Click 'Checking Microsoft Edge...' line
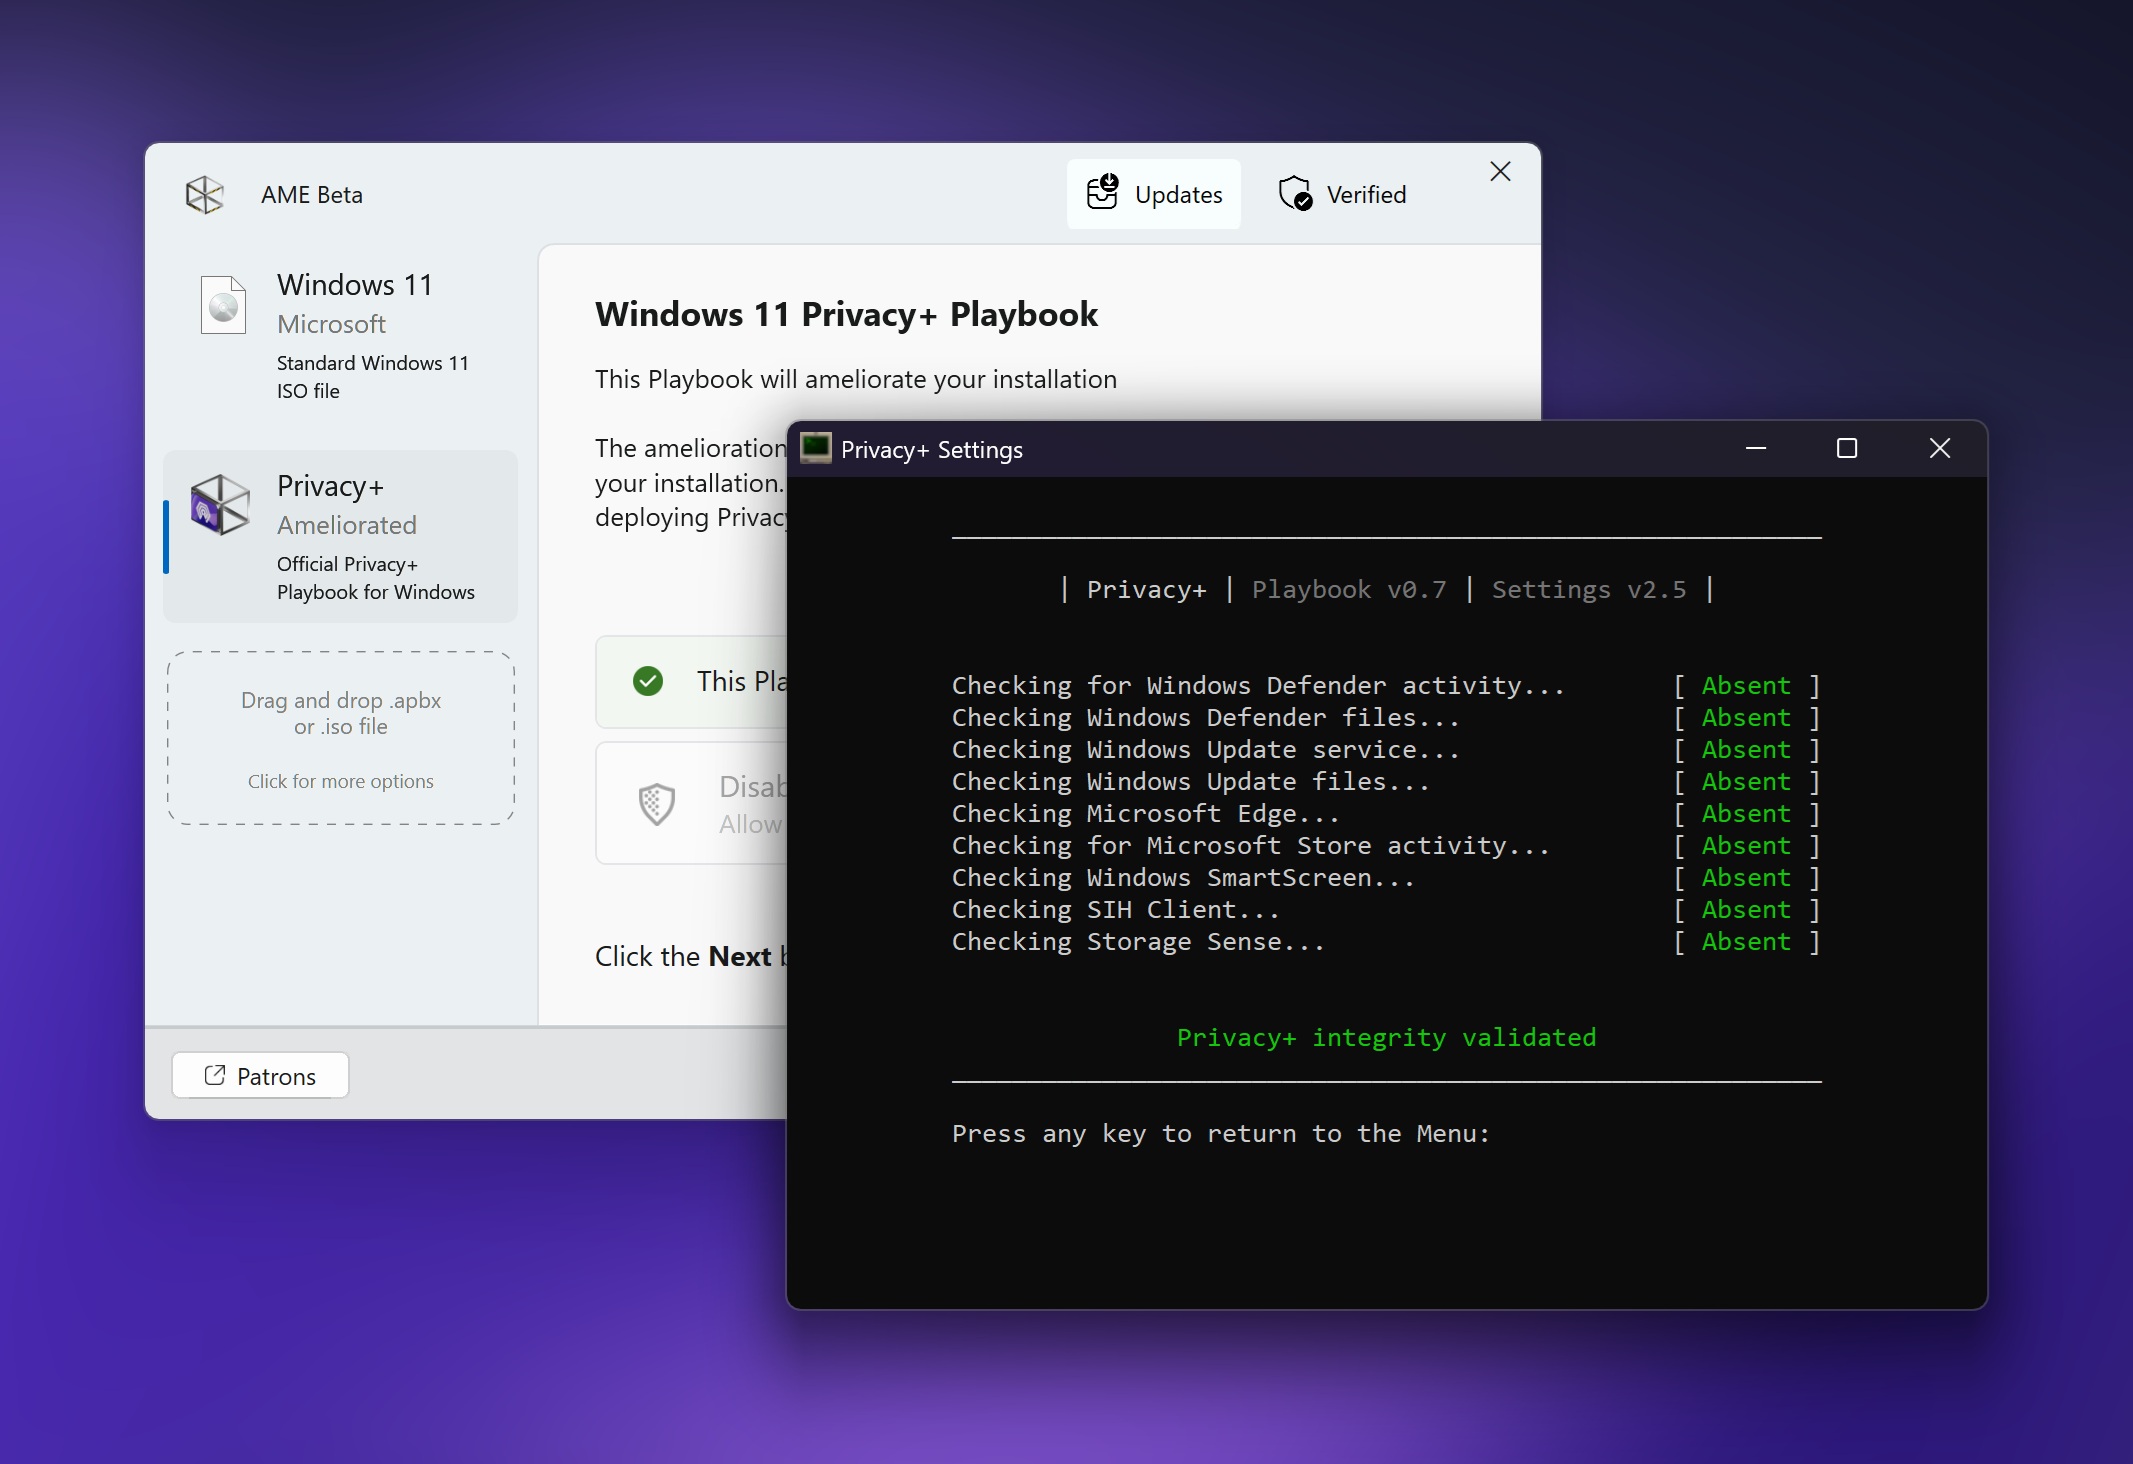2133x1464 pixels. pyautogui.click(x=1145, y=814)
